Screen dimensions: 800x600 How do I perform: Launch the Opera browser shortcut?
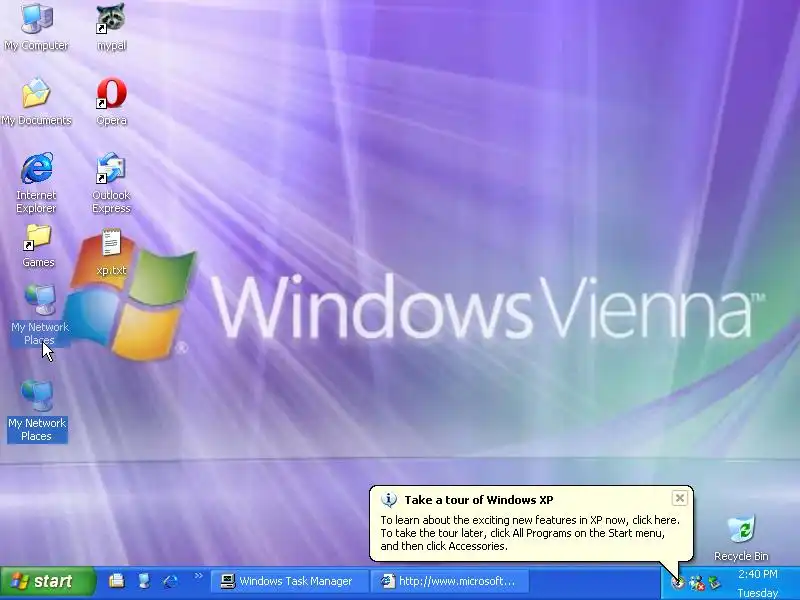(x=111, y=101)
